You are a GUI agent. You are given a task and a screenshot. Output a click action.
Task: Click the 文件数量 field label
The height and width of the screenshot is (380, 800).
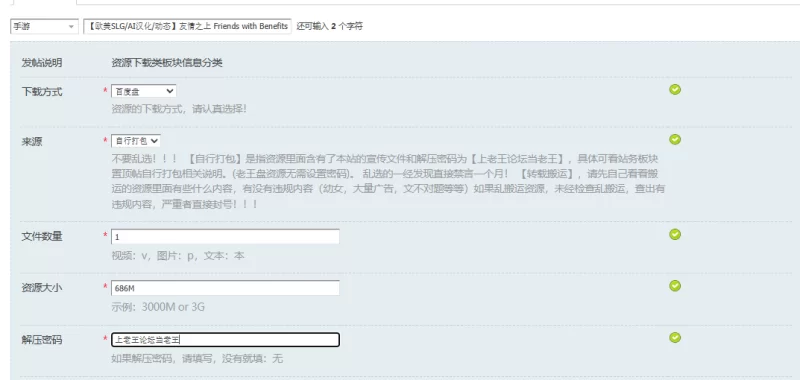pyautogui.click(x=42, y=237)
